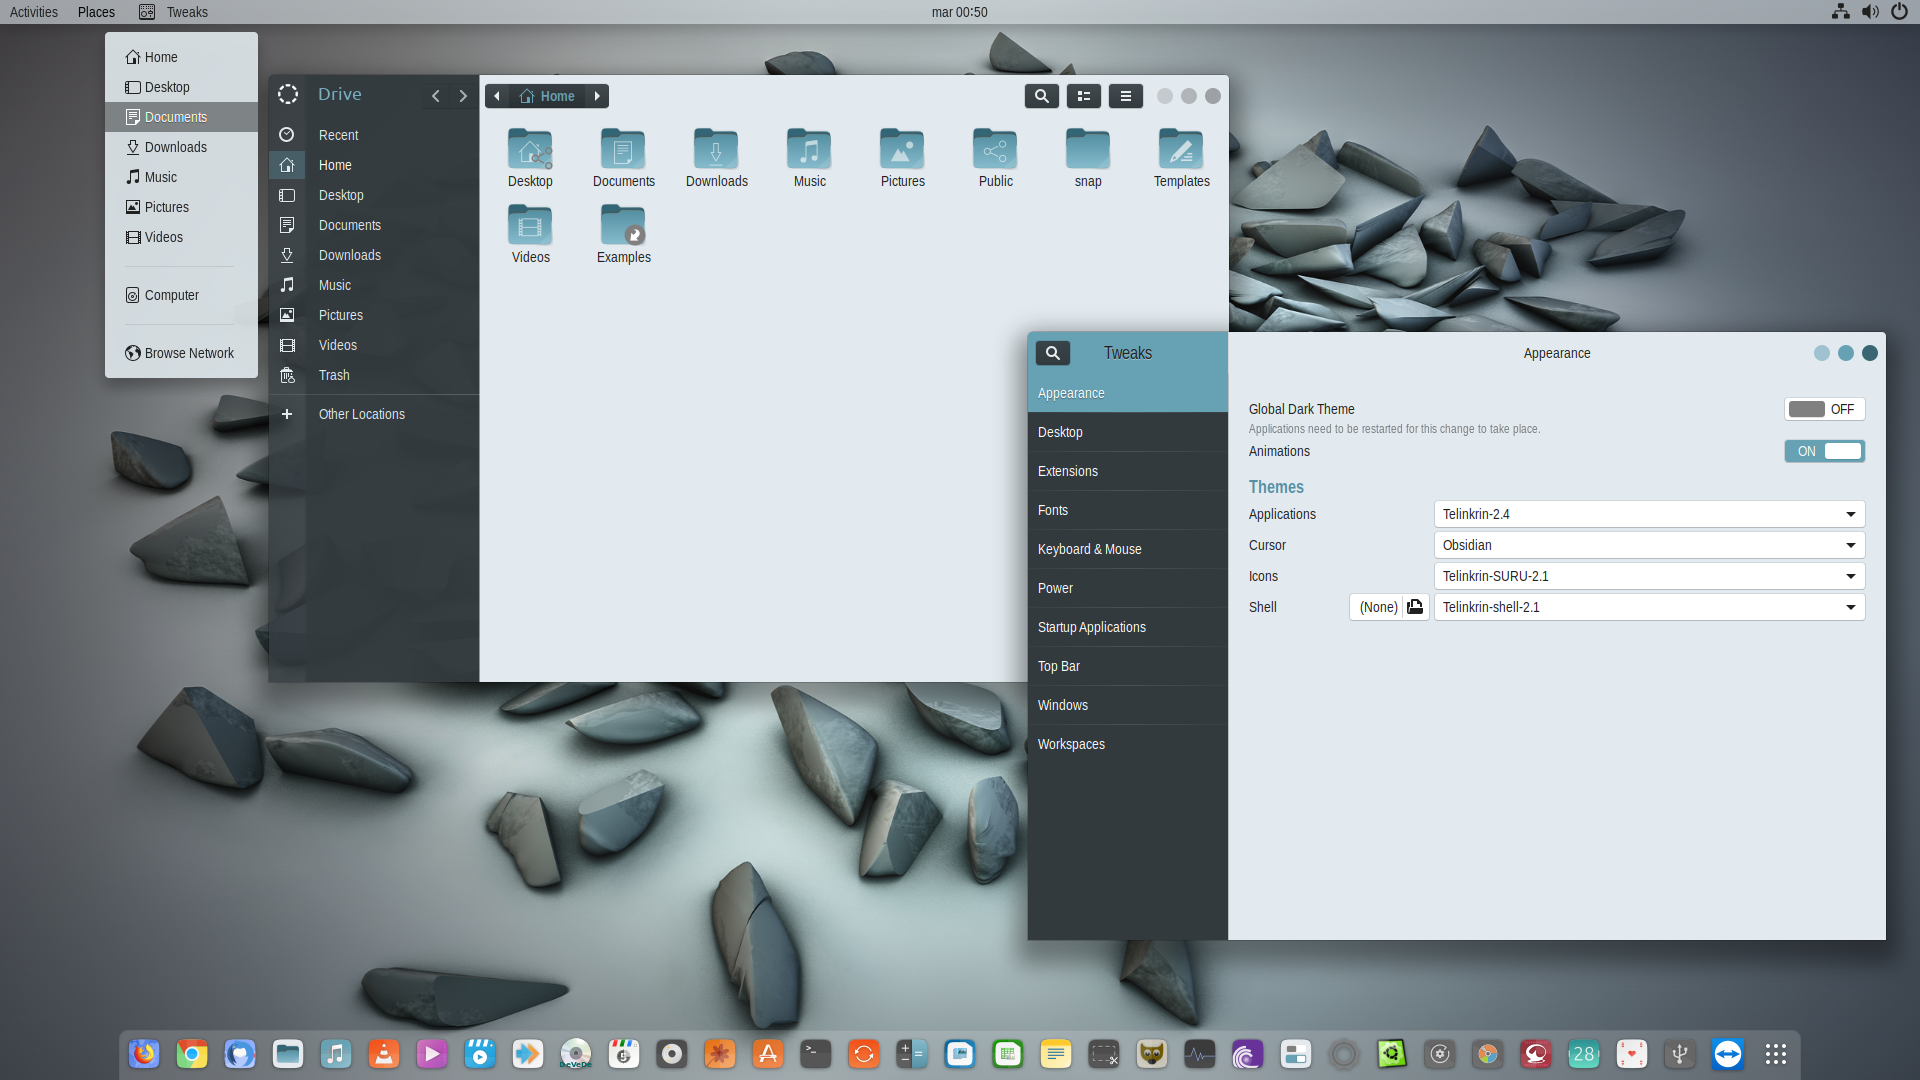
Task: Open the file manager hamburger menu
Action: click(x=1125, y=96)
